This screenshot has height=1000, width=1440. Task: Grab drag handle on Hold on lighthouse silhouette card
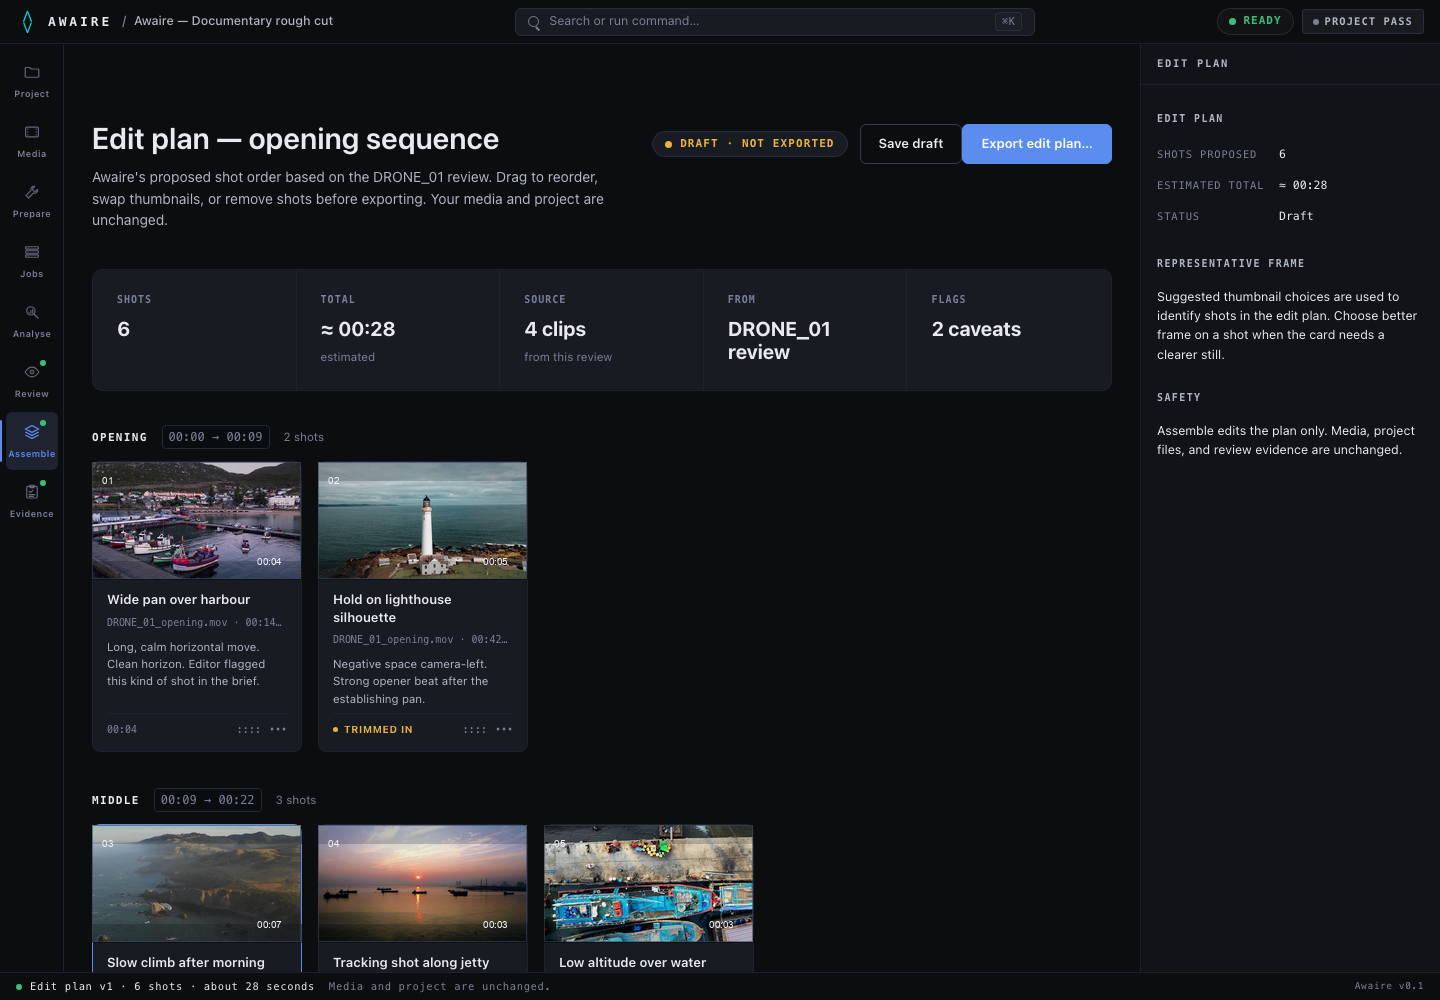(x=475, y=730)
